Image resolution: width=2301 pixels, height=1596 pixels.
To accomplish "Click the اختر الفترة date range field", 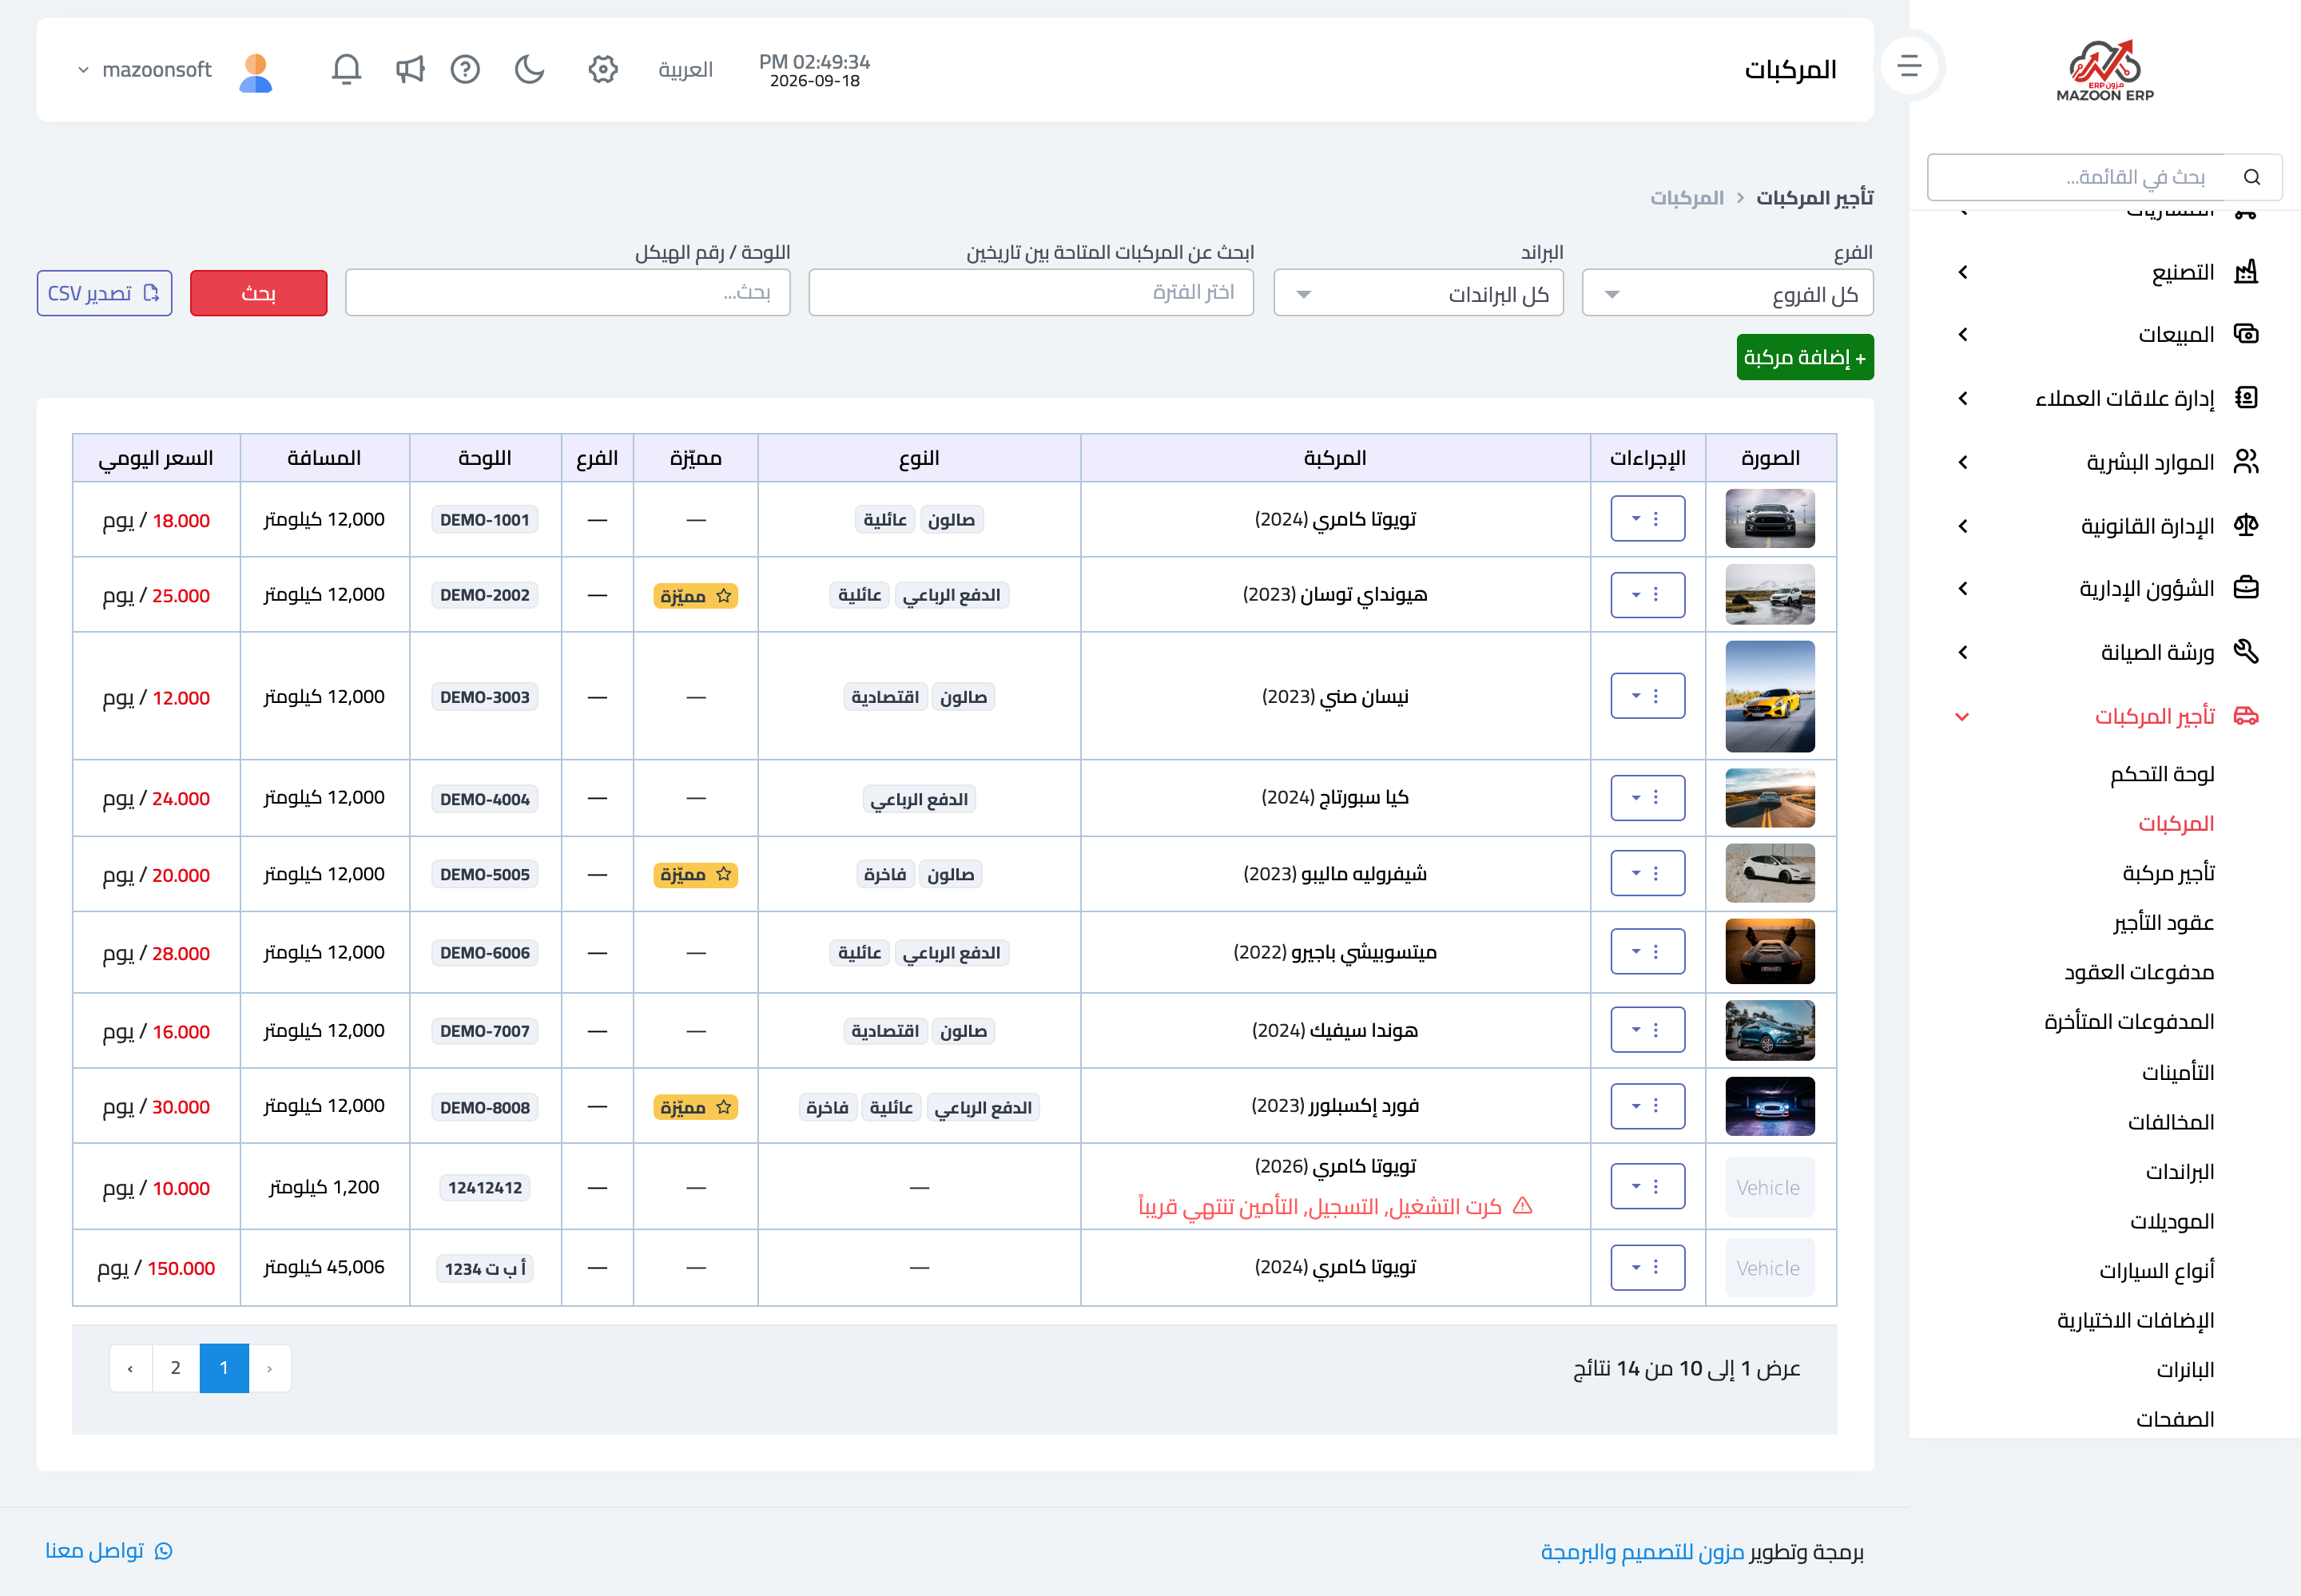I will pos(1031,293).
